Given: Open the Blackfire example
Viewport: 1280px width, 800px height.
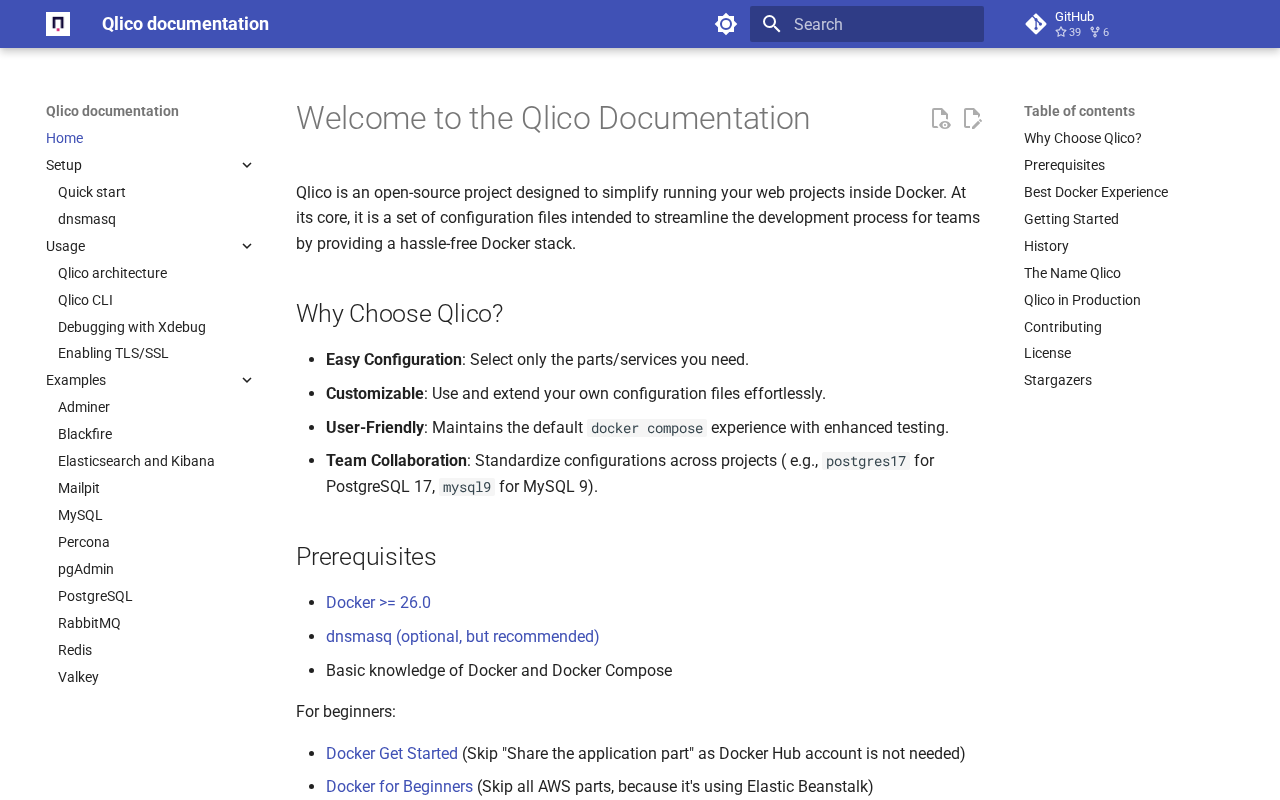Looking at the screenshot, I should [85, 434].
